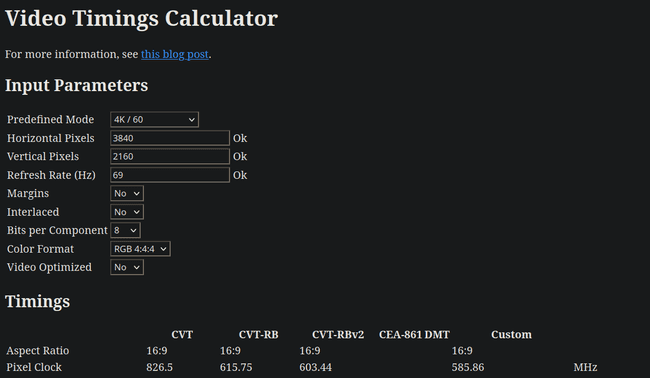
Task: Open the Predefined Mode dropdown
Action: click(154, 119)
